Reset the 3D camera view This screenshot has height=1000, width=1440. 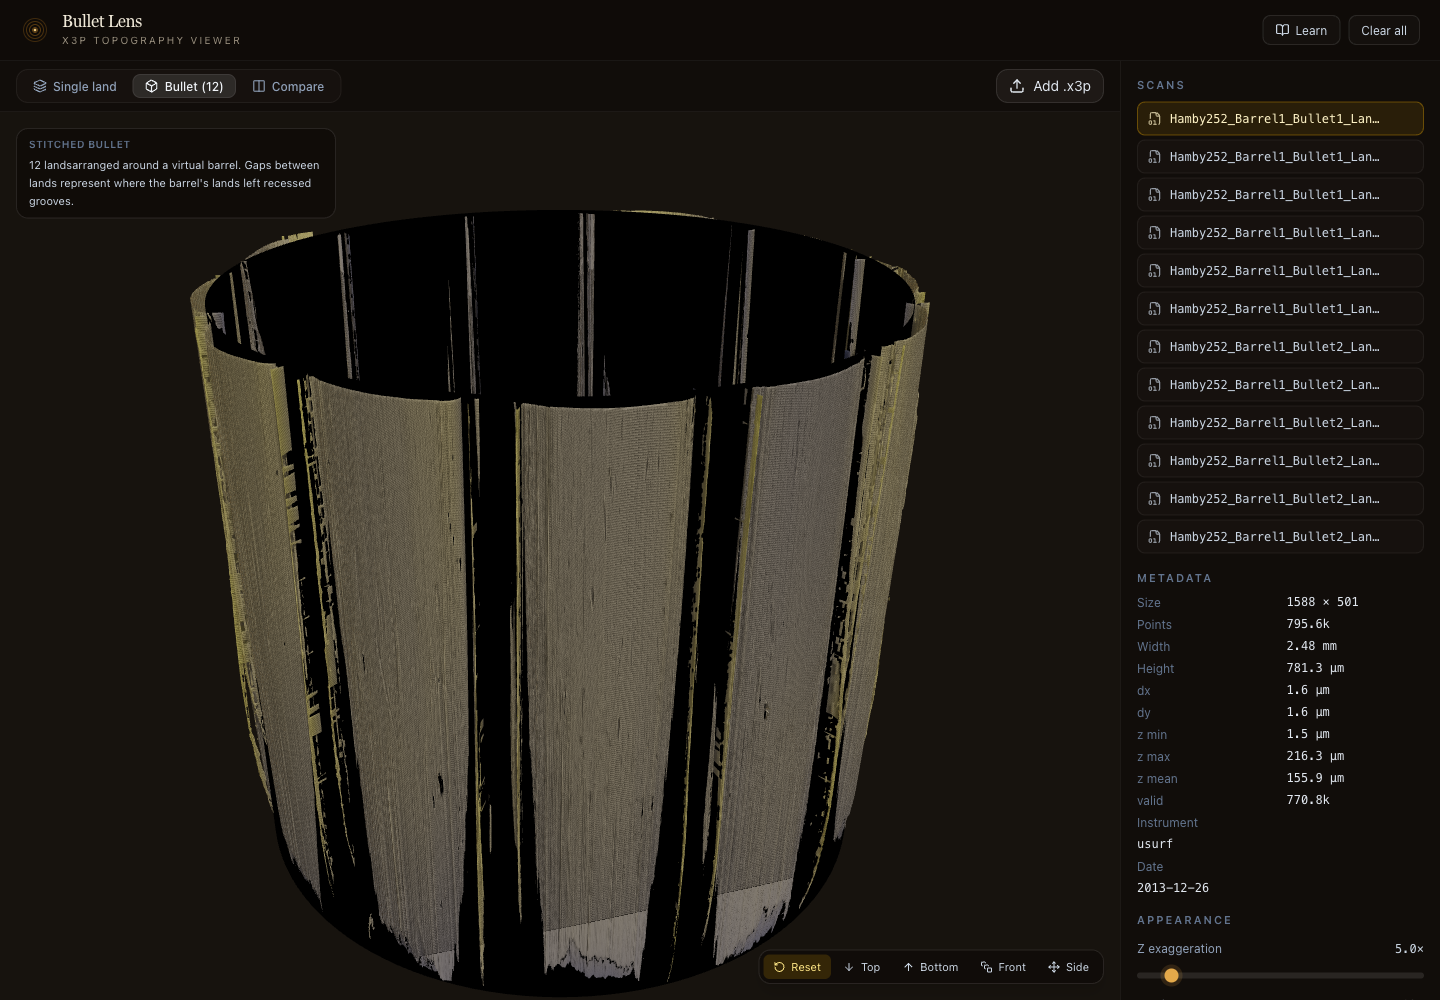pyautogui.click(x=797, y=967)
